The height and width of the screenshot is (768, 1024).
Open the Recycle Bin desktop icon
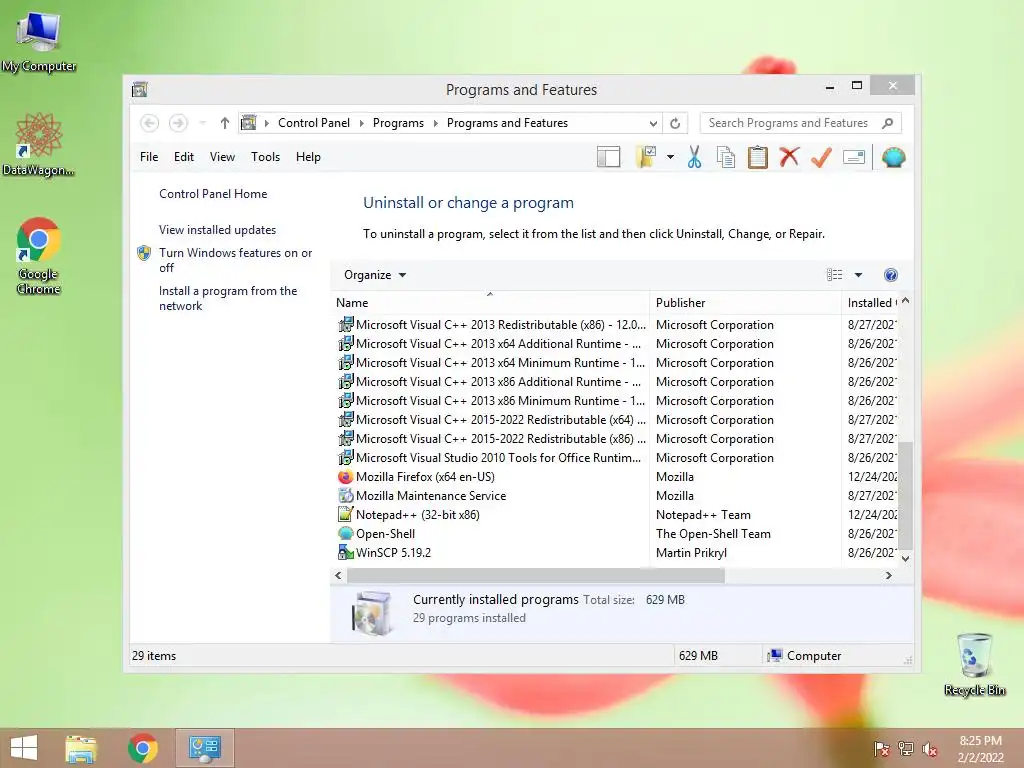coord(974,664)
